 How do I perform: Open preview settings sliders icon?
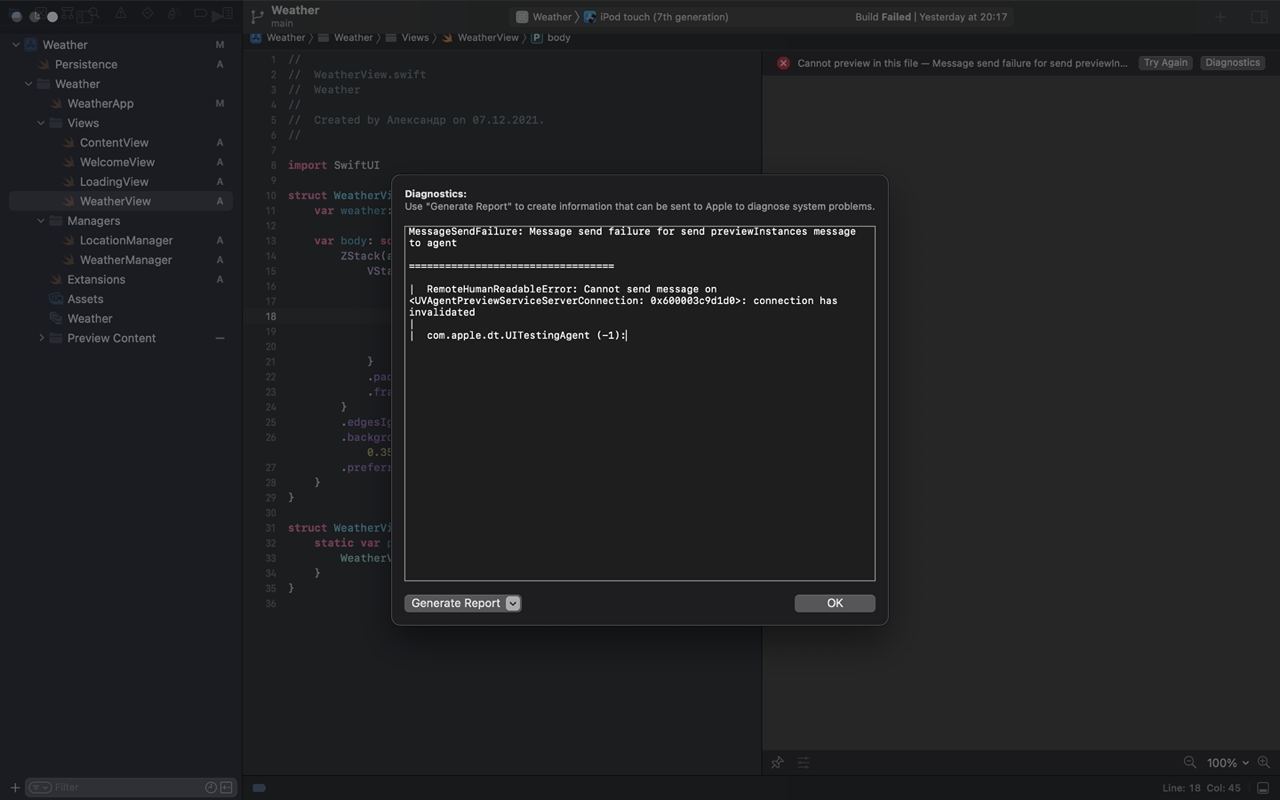(803, 763)
